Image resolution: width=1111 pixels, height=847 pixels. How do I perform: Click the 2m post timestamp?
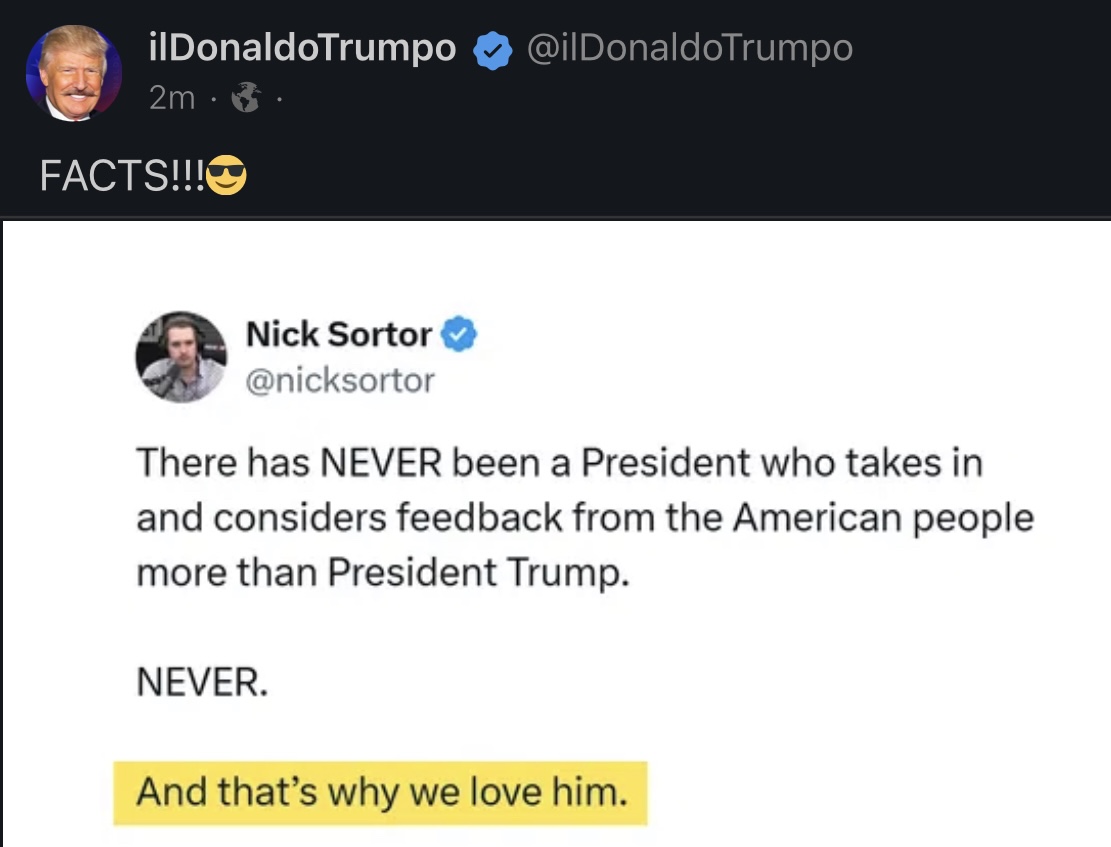click(172, 98)
